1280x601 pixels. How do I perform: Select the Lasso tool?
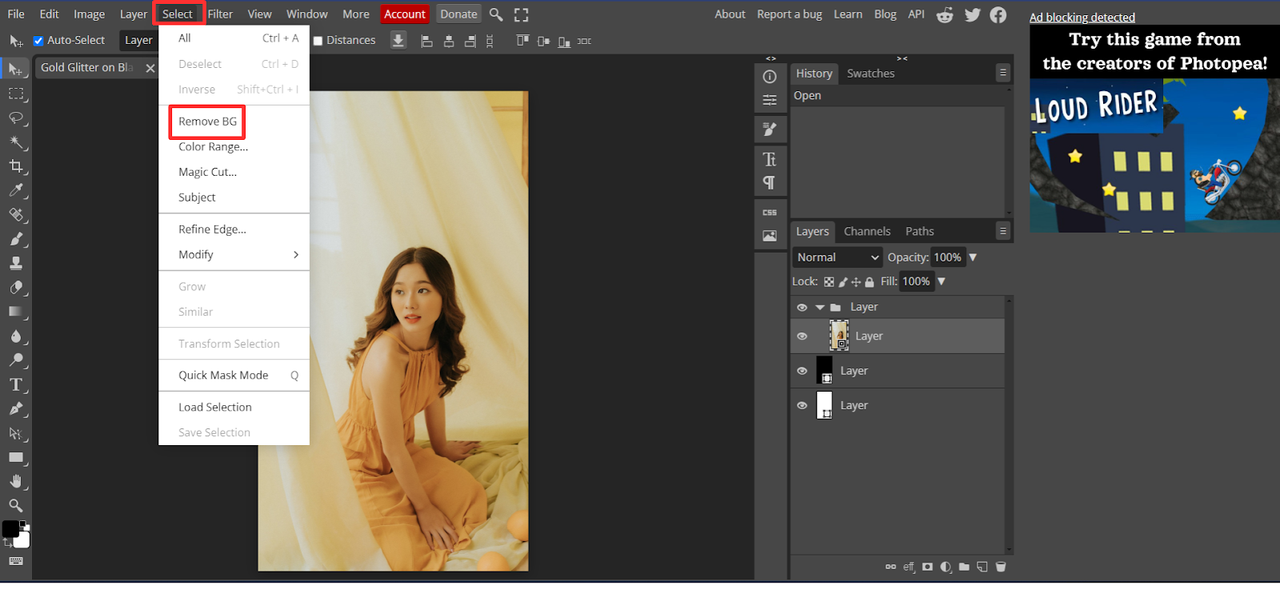point(16,118)
